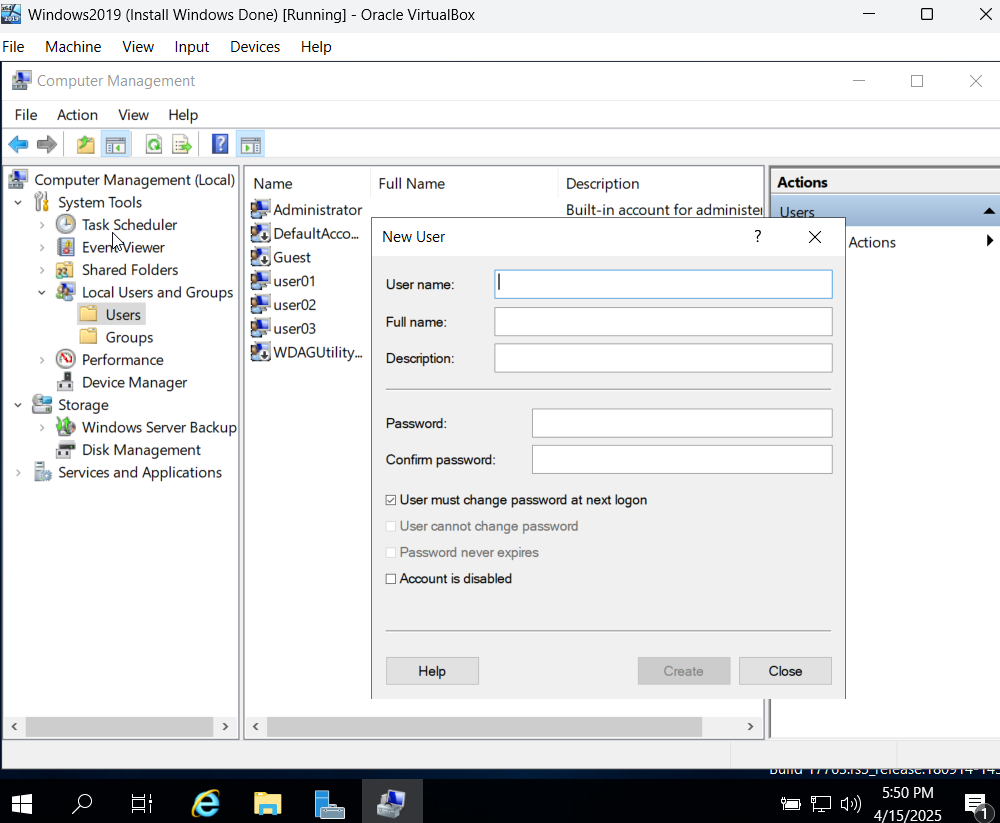Open File Explorer from taskbar
The width and height of the screenshot is (1000, 823).
pos(267,803)
